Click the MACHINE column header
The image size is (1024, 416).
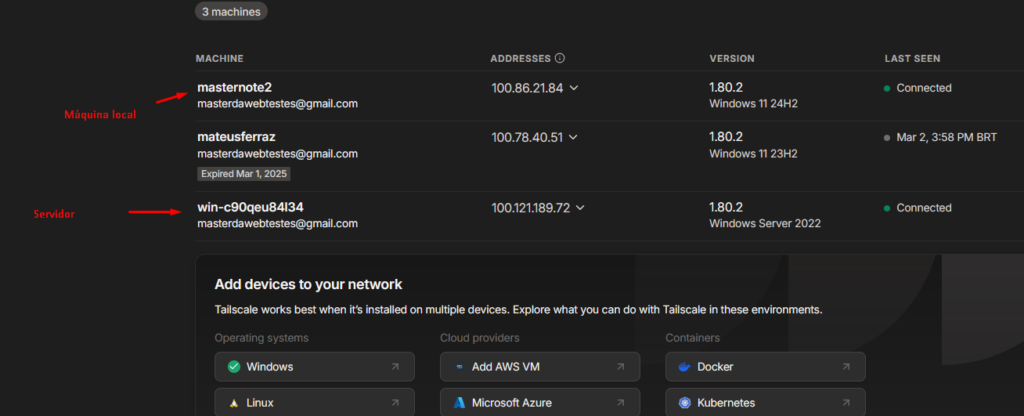point(219,59)
